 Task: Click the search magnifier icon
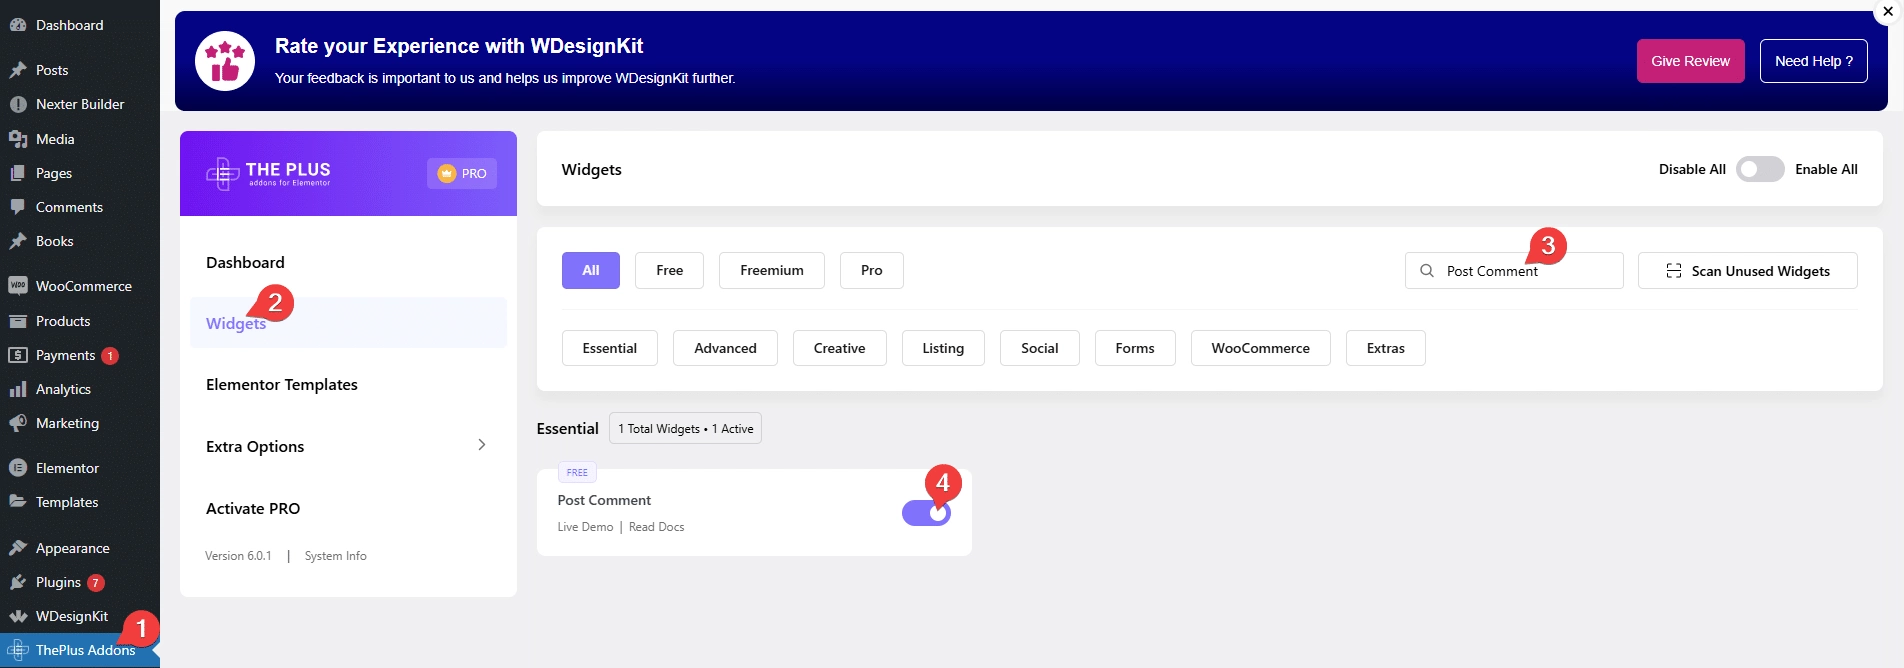(x=1427, y=271)
